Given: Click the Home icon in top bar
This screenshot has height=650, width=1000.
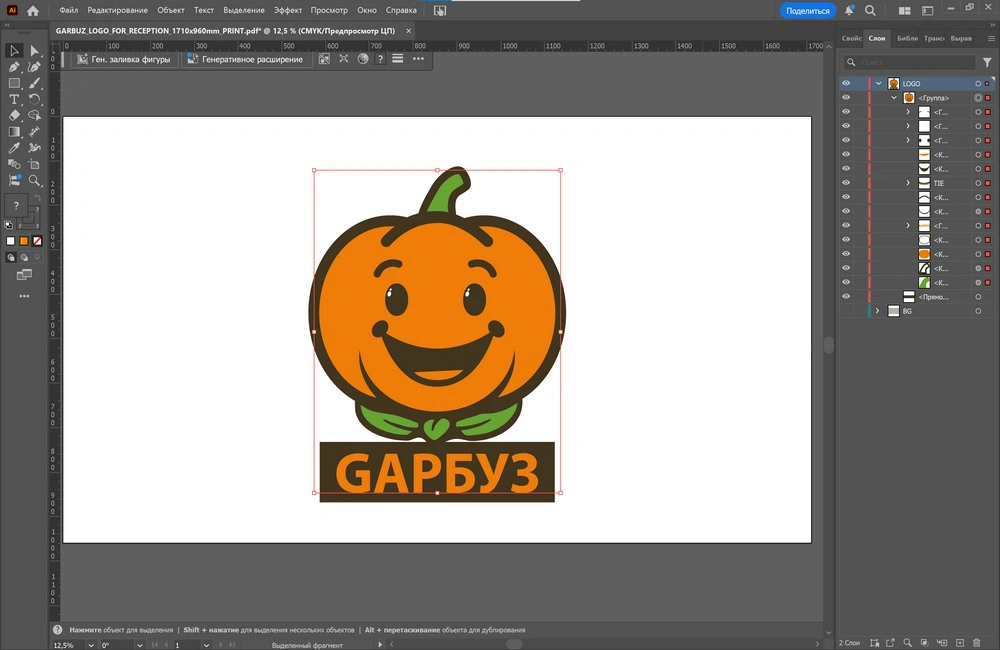Looking at the screenshot, I should click(32, 11).
